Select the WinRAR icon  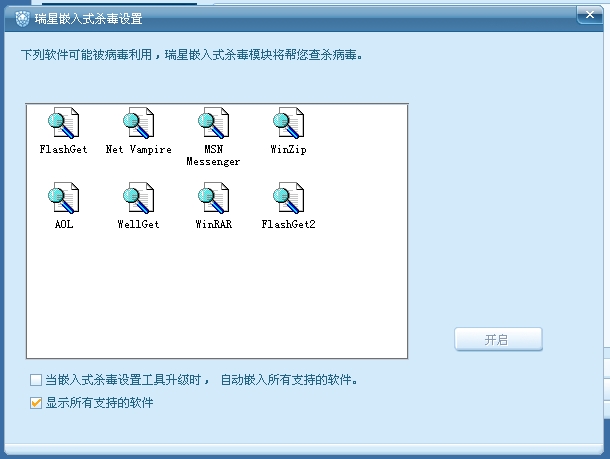point(214,198)
